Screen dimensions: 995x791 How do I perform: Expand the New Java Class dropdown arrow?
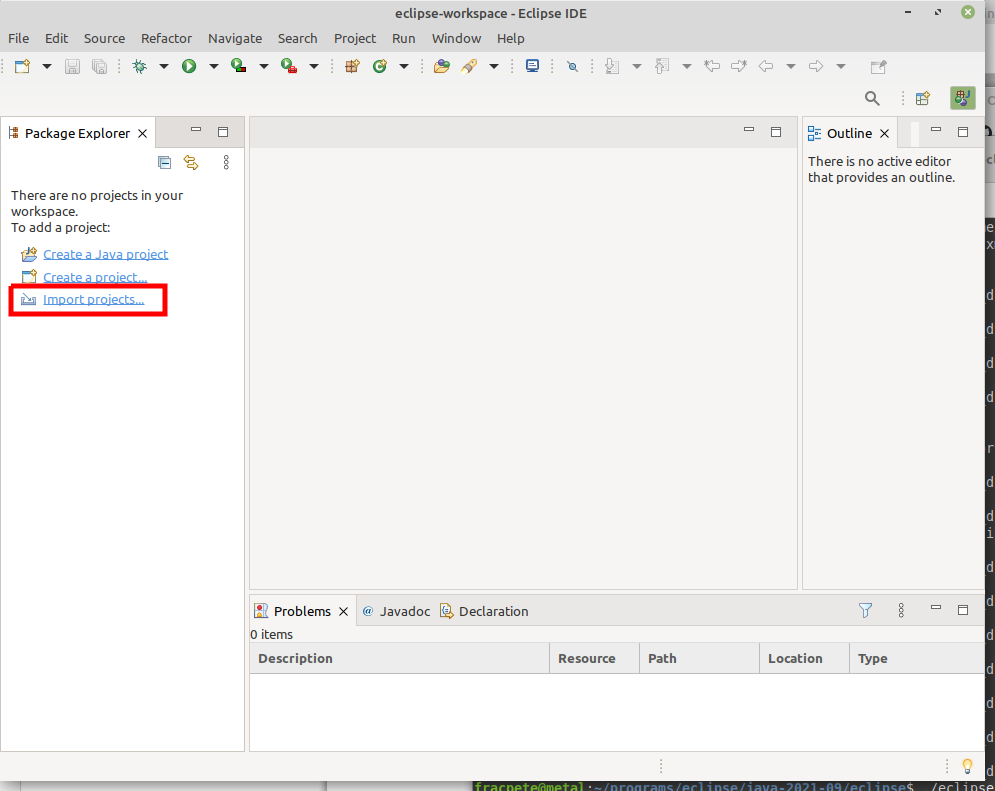coord(404,66)
